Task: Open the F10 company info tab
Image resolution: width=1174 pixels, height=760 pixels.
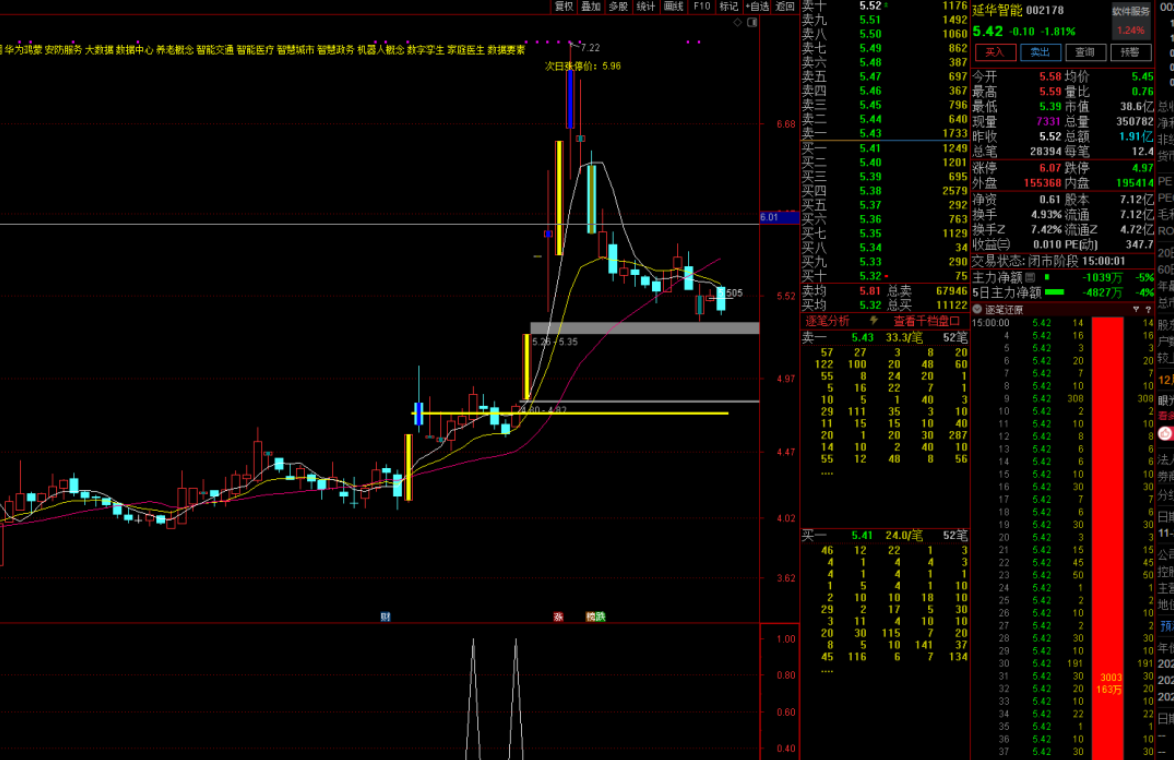Action: tap(702, 6)
